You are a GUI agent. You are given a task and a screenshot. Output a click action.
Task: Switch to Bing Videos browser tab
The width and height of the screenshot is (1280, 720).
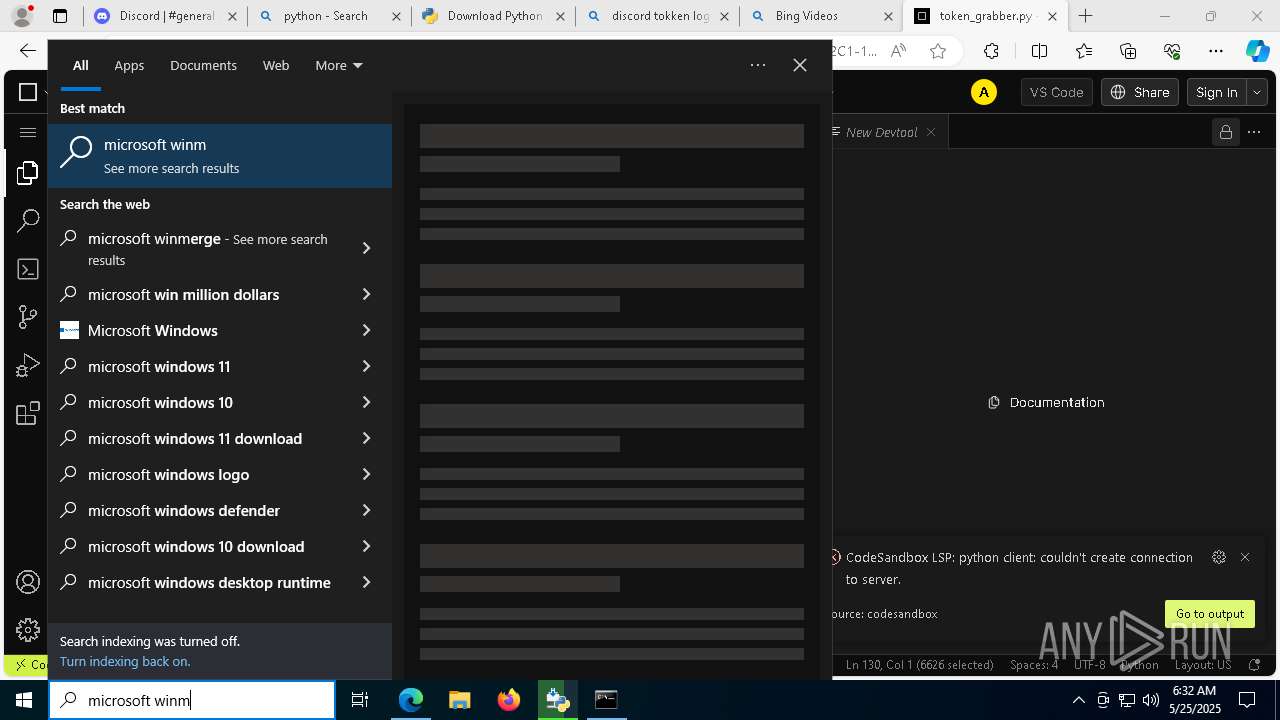point(820,16)
